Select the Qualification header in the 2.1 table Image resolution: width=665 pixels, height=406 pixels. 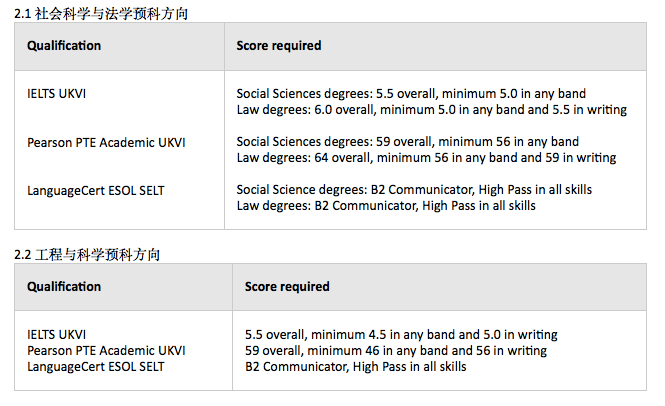point(64,46)
